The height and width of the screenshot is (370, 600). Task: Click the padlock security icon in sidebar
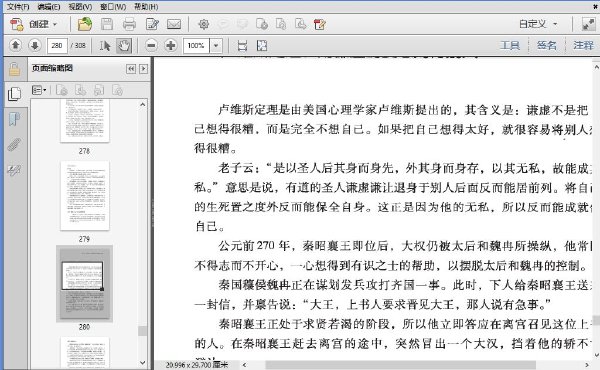pyautogui.click(x=15, y=69)
